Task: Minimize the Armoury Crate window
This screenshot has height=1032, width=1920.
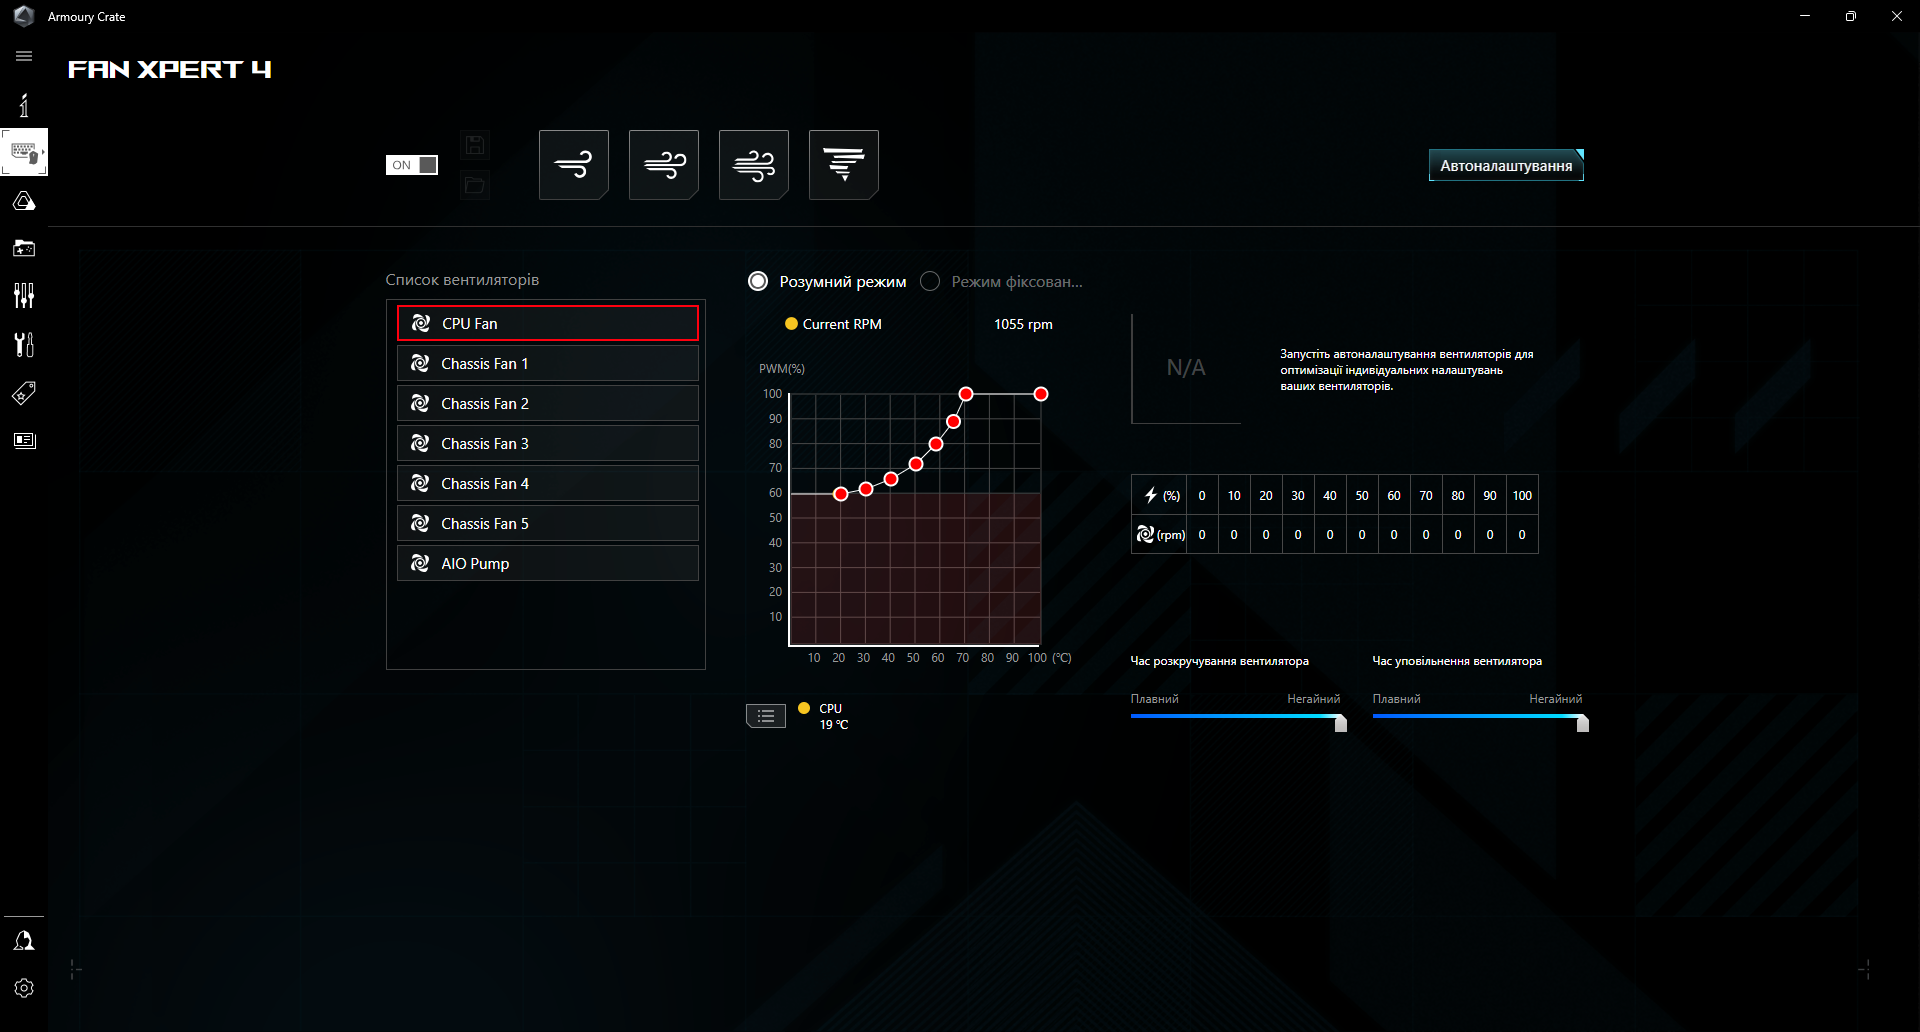Action: 1805,16
